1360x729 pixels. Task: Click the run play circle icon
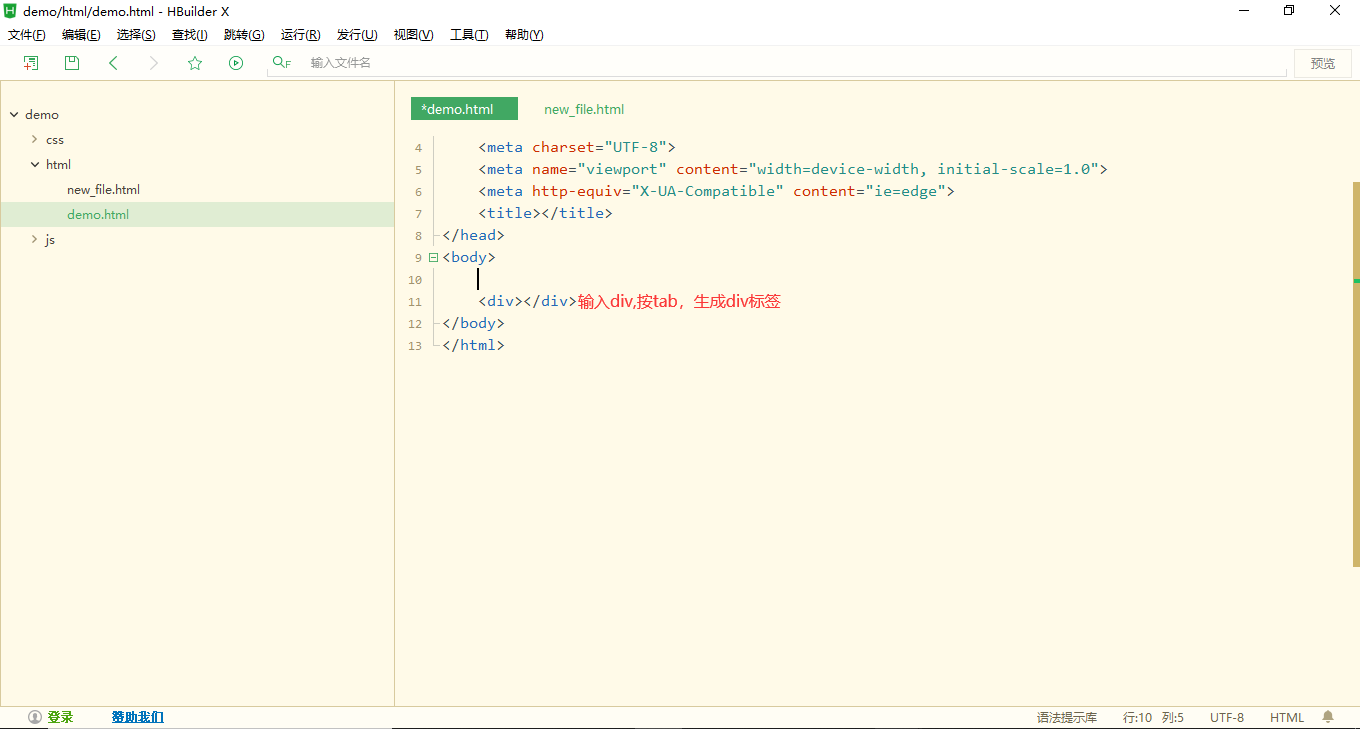click(x=236, y=63)
